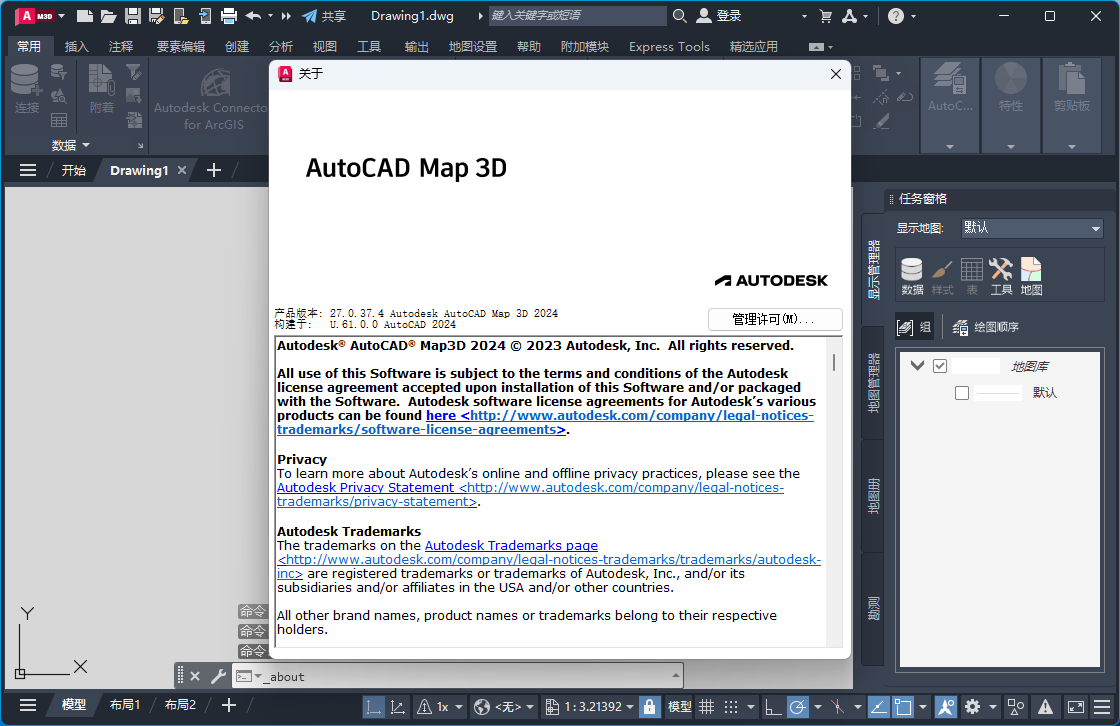
Task: Click the keyword search input field
Action: pos(577,16)
